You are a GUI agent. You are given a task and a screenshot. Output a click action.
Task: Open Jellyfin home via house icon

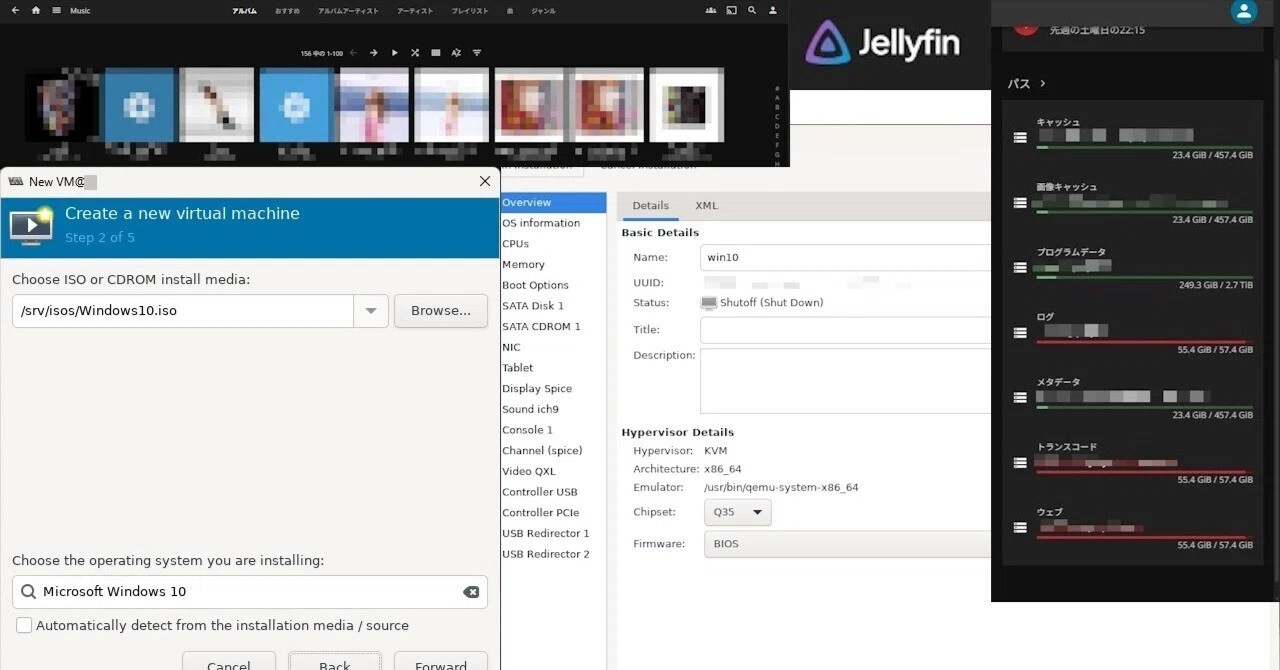point(36,10)
